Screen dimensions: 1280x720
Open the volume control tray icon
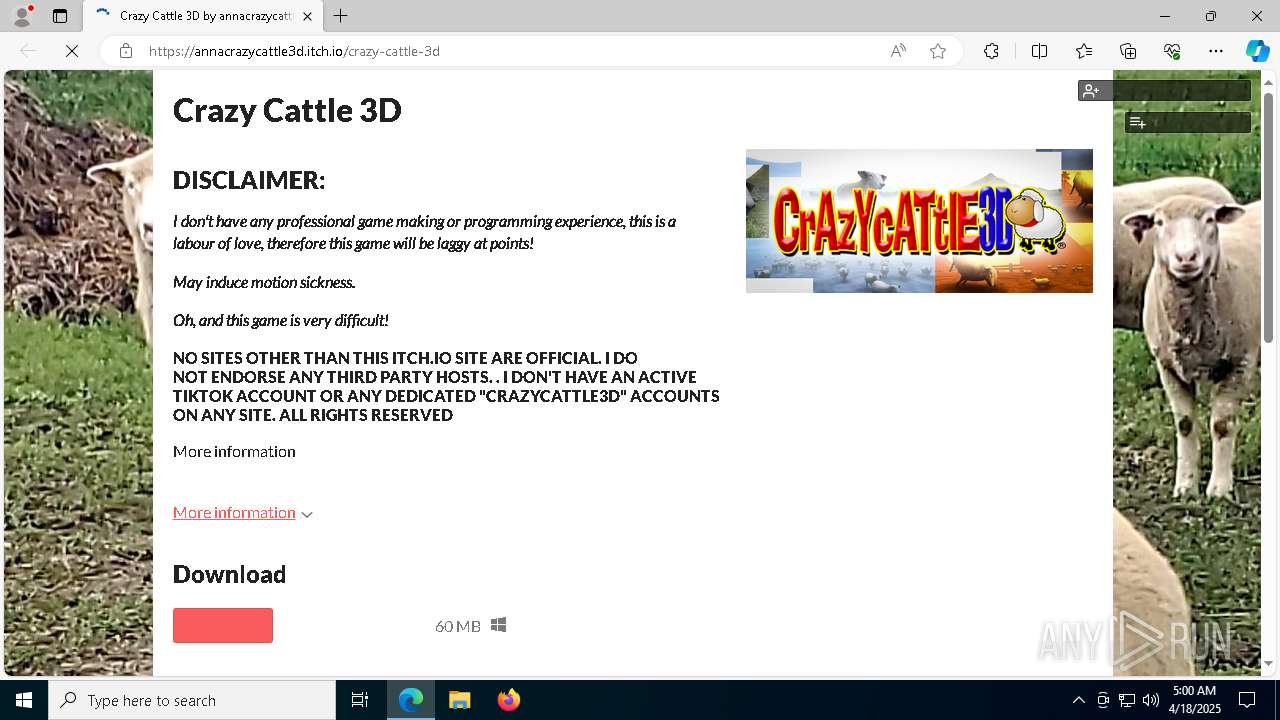coord(1151,700)
